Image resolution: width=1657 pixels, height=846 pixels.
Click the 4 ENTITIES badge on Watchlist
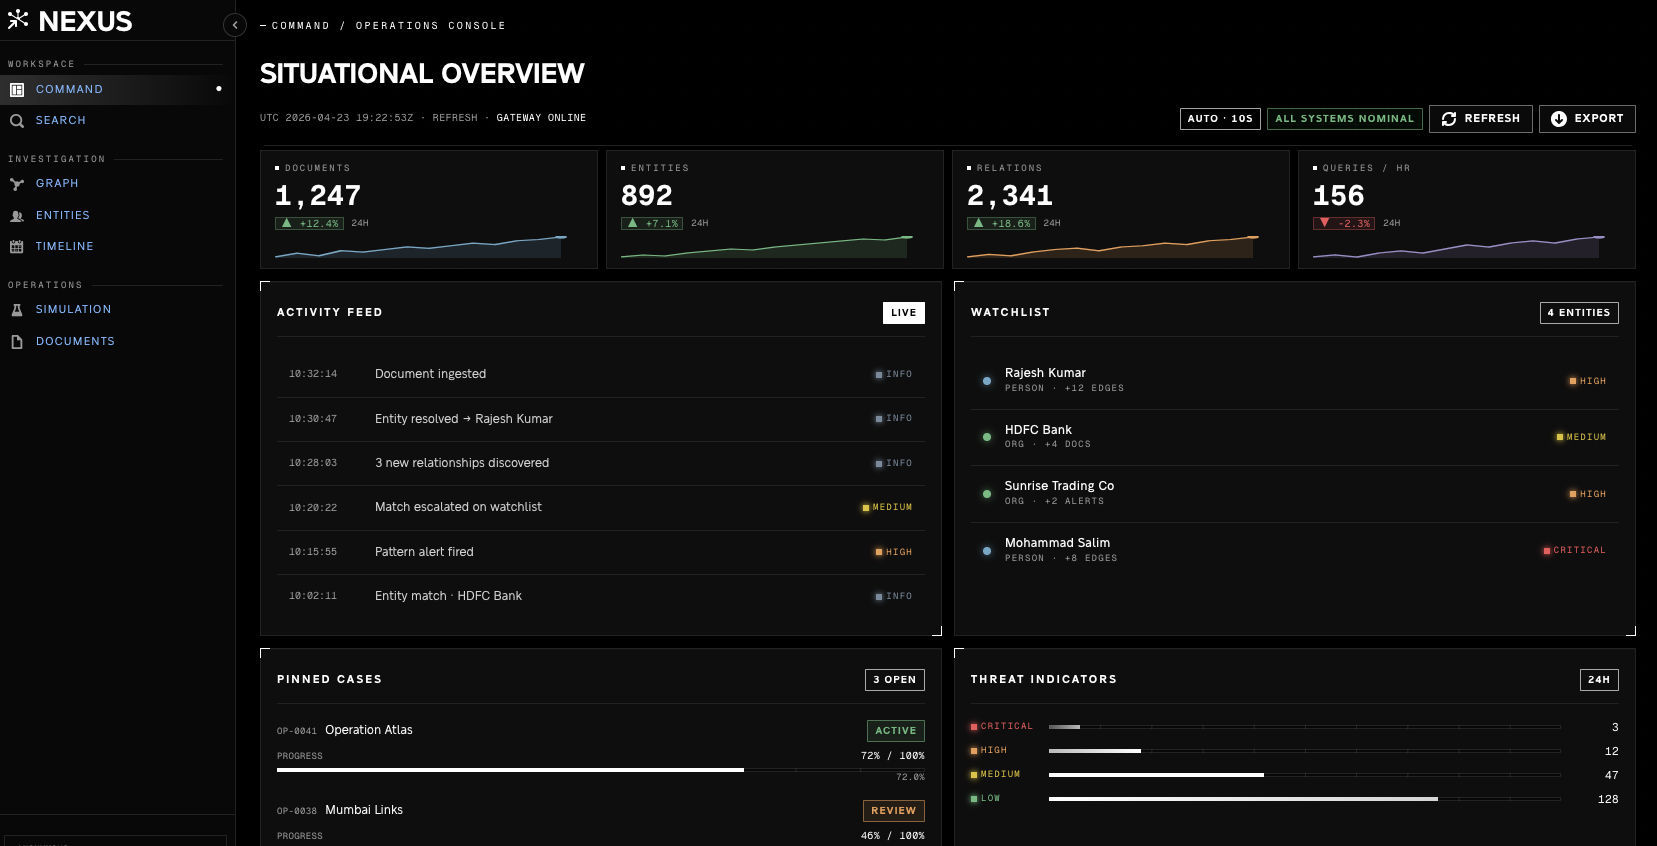tap(1579, 313)
